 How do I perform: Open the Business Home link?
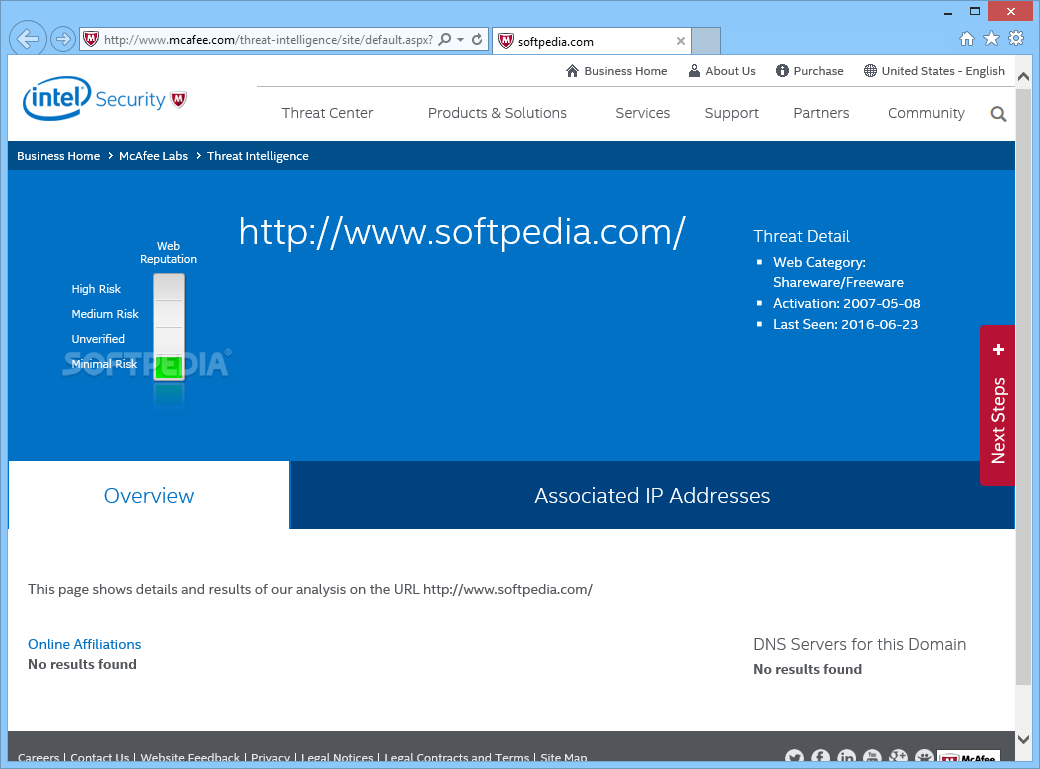point(616,71)
